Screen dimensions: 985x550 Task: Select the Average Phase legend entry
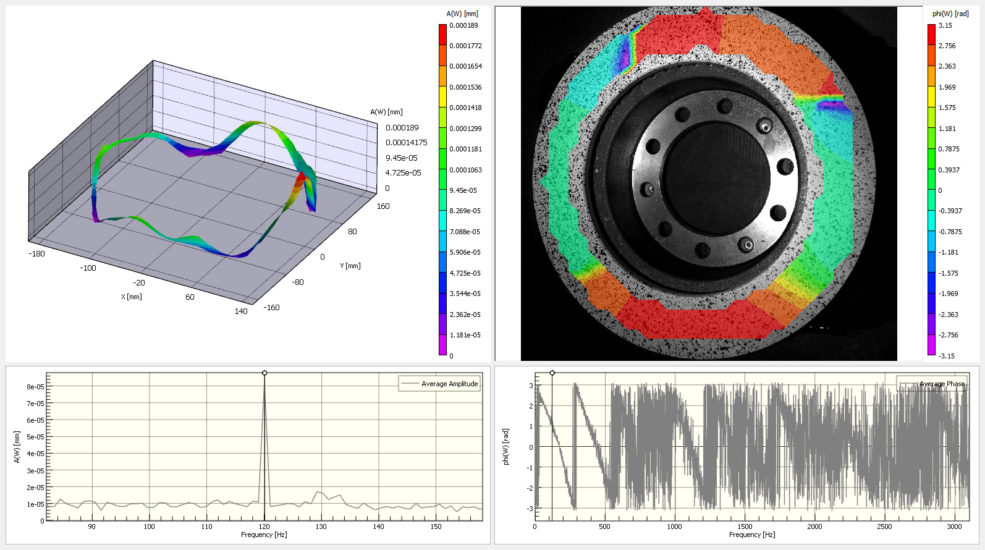point(933,384)
